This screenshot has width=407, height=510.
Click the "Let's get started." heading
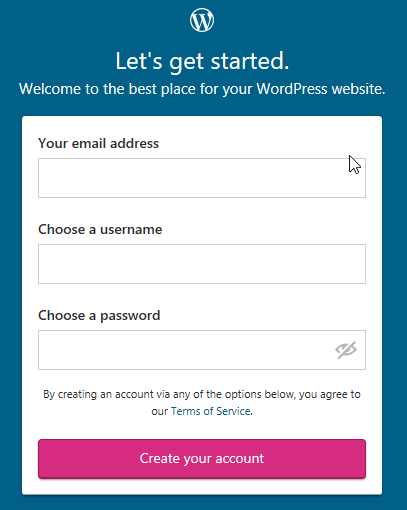click(202, 61)
